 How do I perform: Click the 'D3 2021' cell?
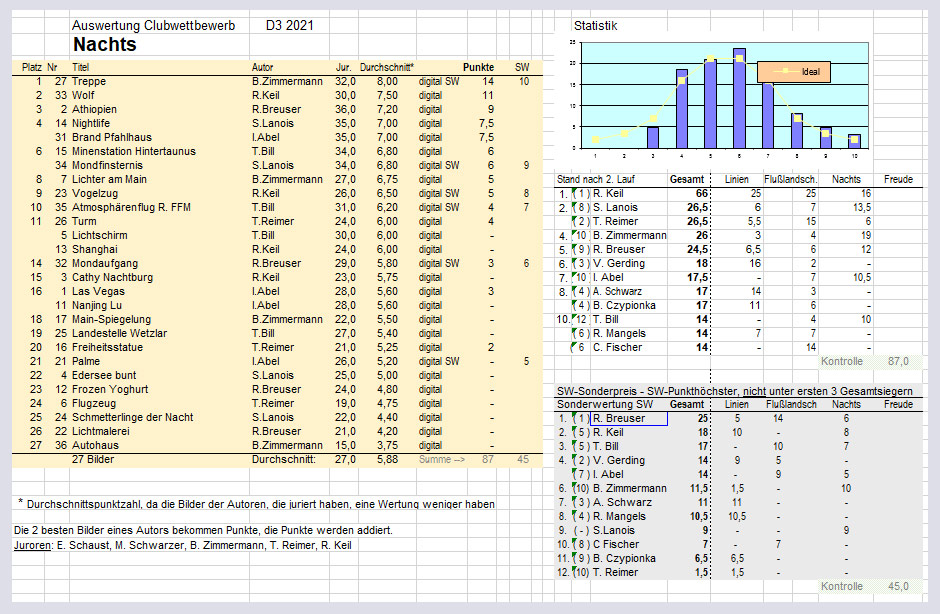tap(290, 26)
